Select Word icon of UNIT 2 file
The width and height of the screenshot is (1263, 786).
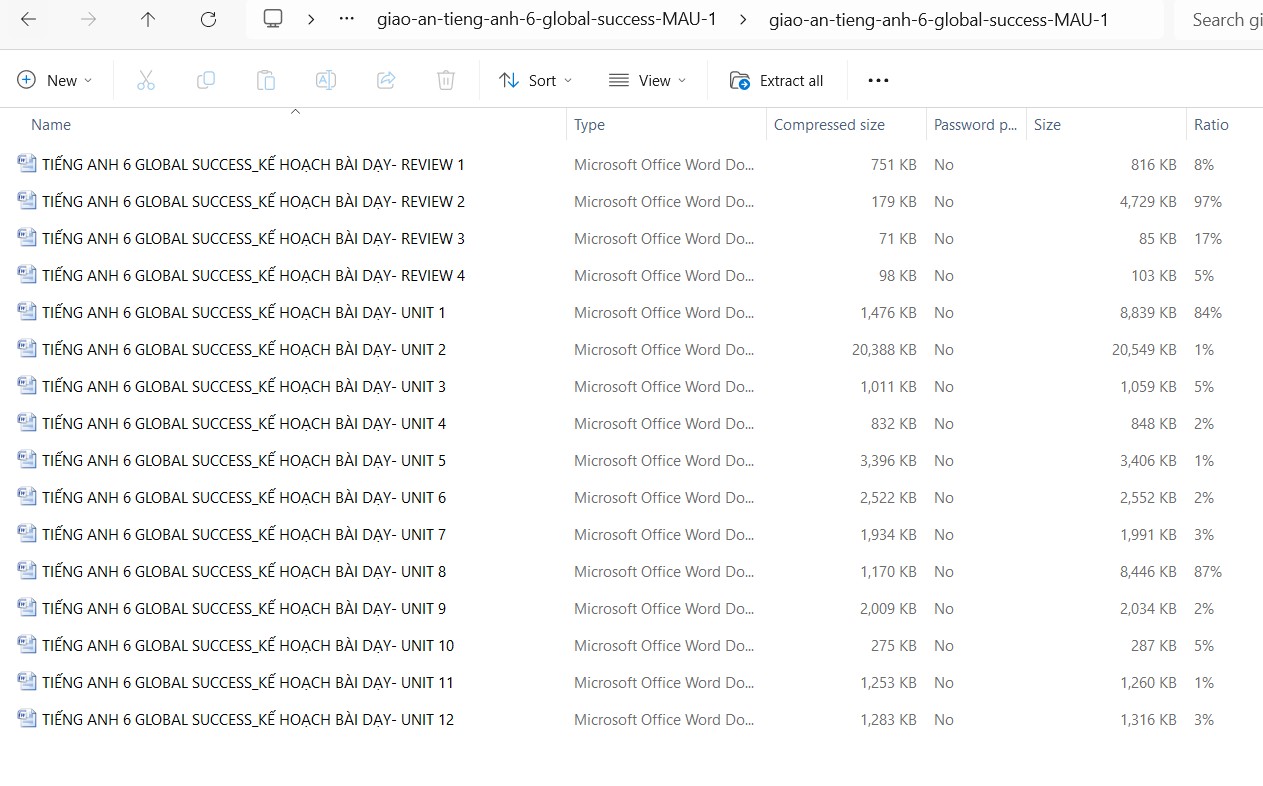pos(27,349)
